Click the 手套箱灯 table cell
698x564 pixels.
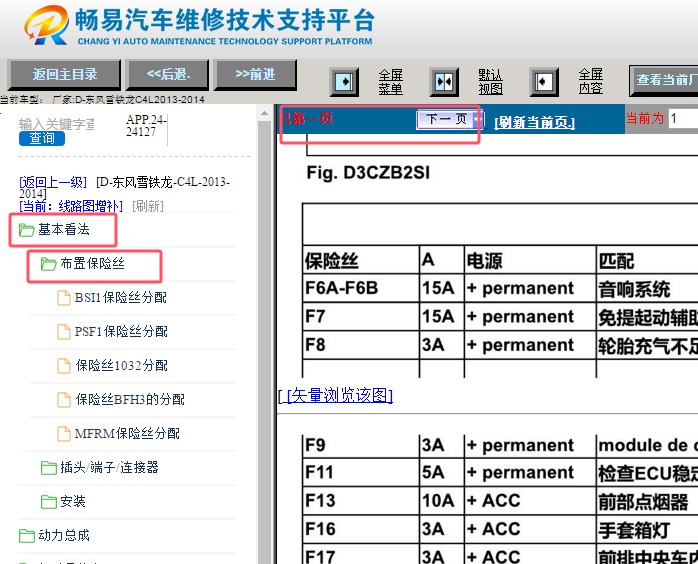coord(647,529)
